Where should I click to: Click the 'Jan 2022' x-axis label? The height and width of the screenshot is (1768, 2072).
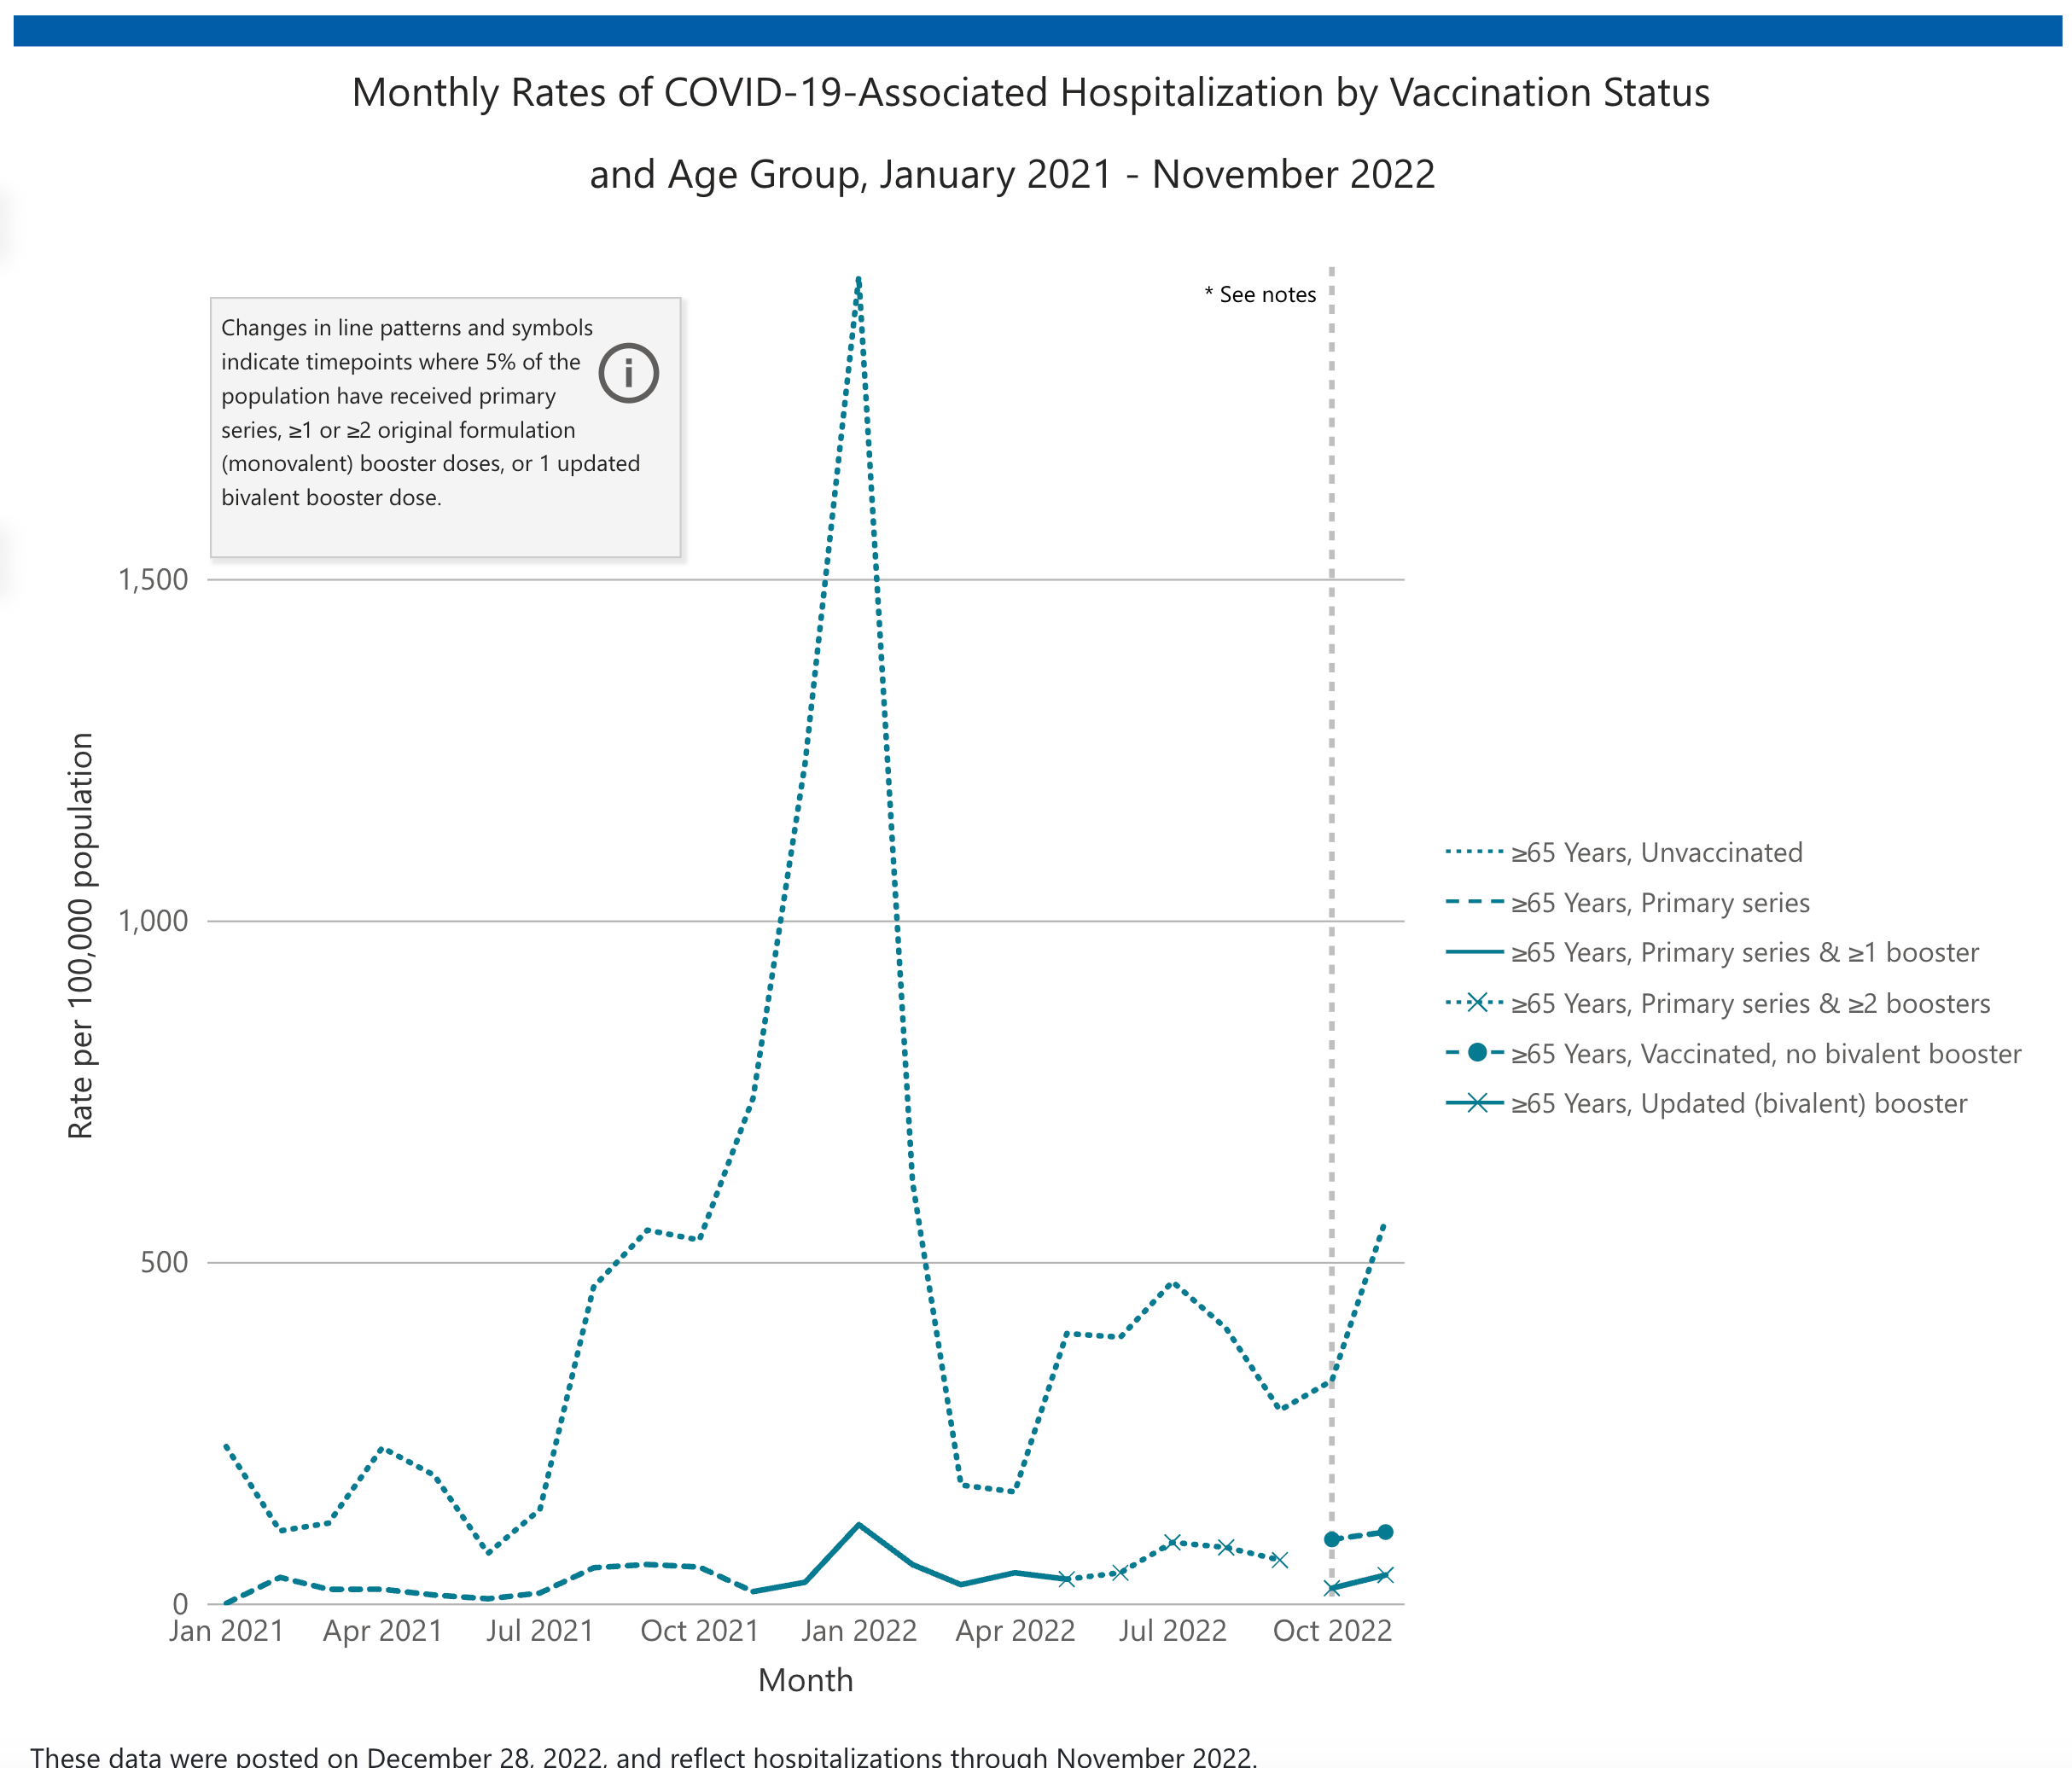(x=859, y=1631)
